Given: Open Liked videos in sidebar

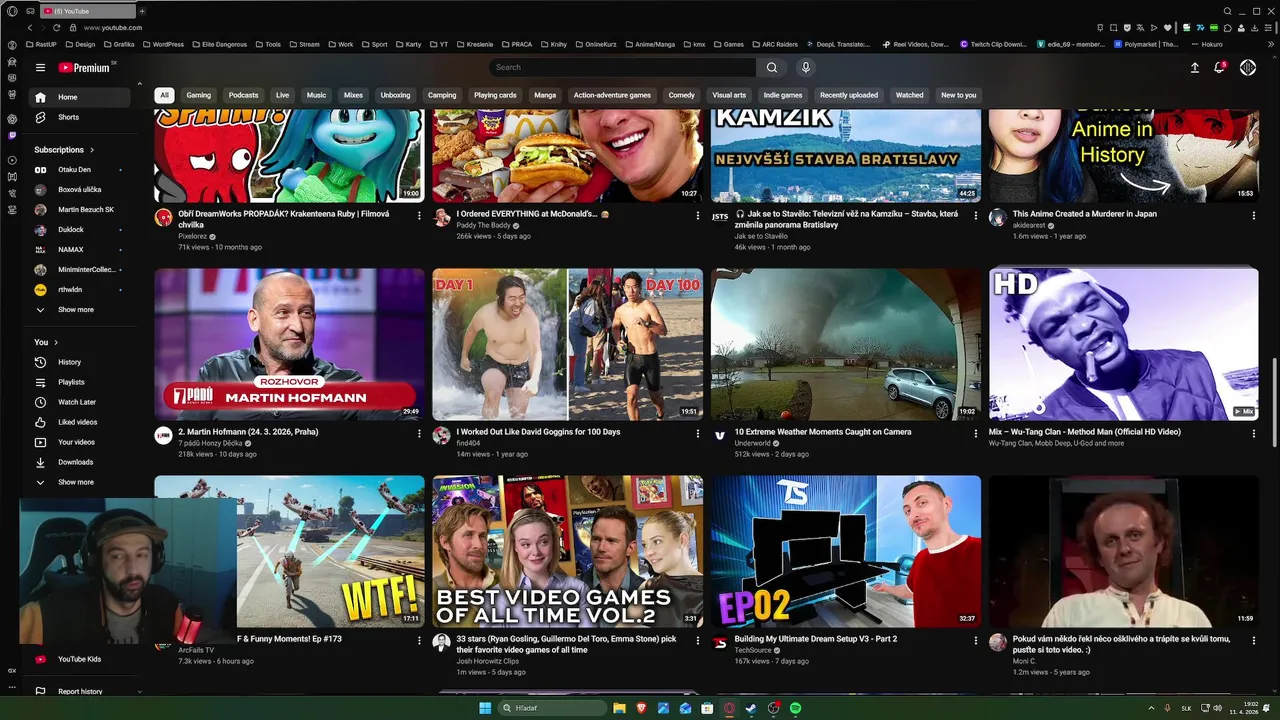Looking at the screenshot, I should pyautogui.click(x=79, y=422).
